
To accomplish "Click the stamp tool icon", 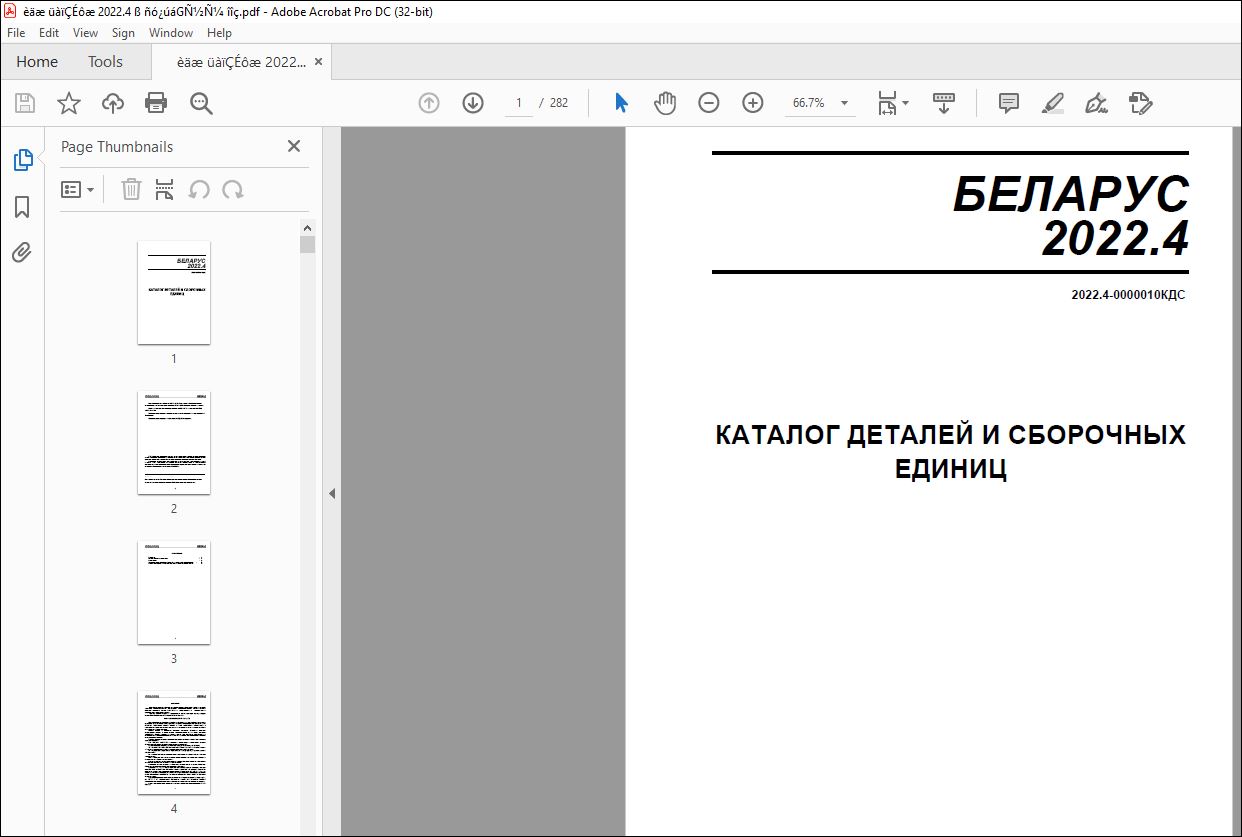I will [x=1140, y=103].
